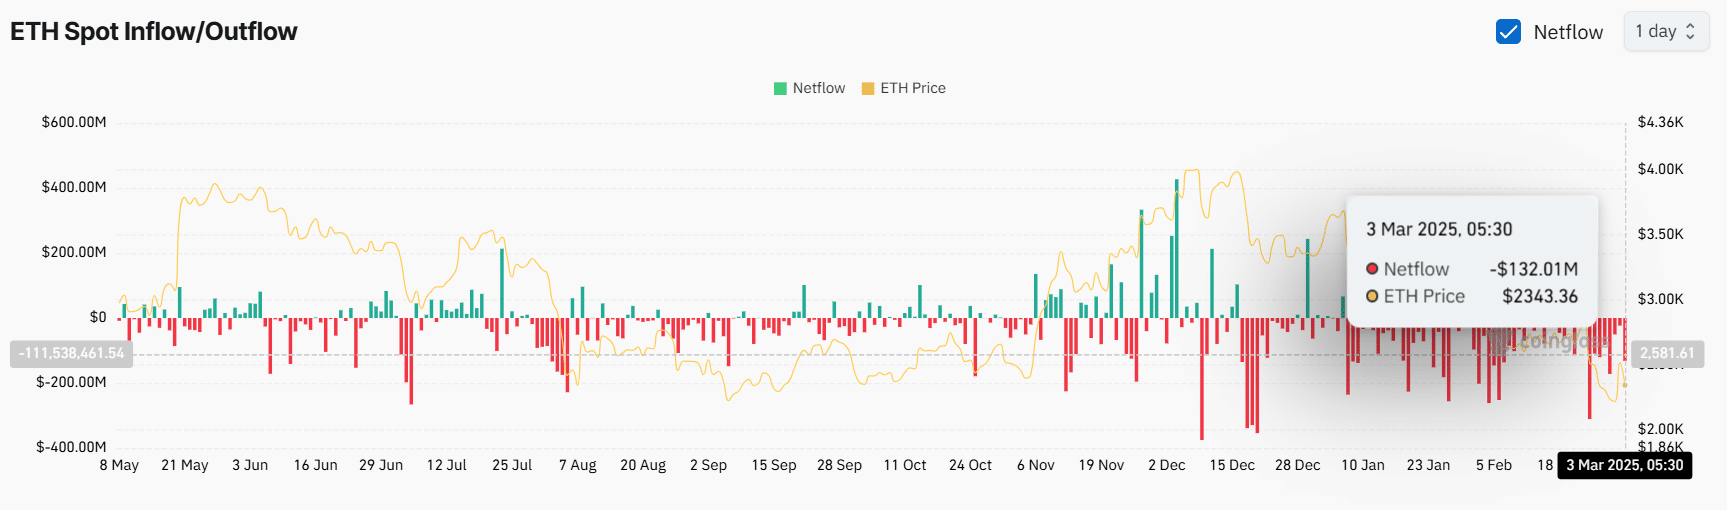This screenshot has width=1727, height=510.
Task: Click the $2.00K price axis label
Action: [1661, 429]
